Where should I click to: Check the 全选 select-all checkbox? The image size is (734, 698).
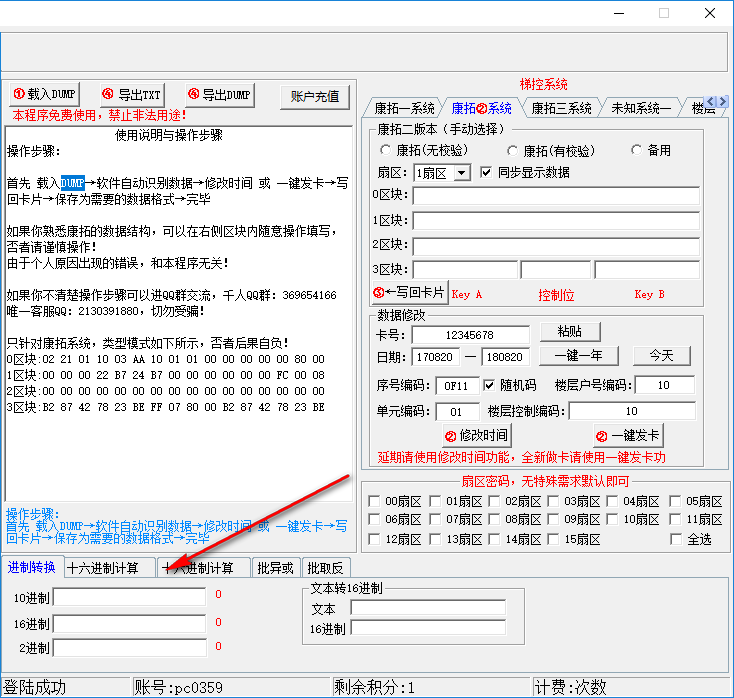(676, 539)
